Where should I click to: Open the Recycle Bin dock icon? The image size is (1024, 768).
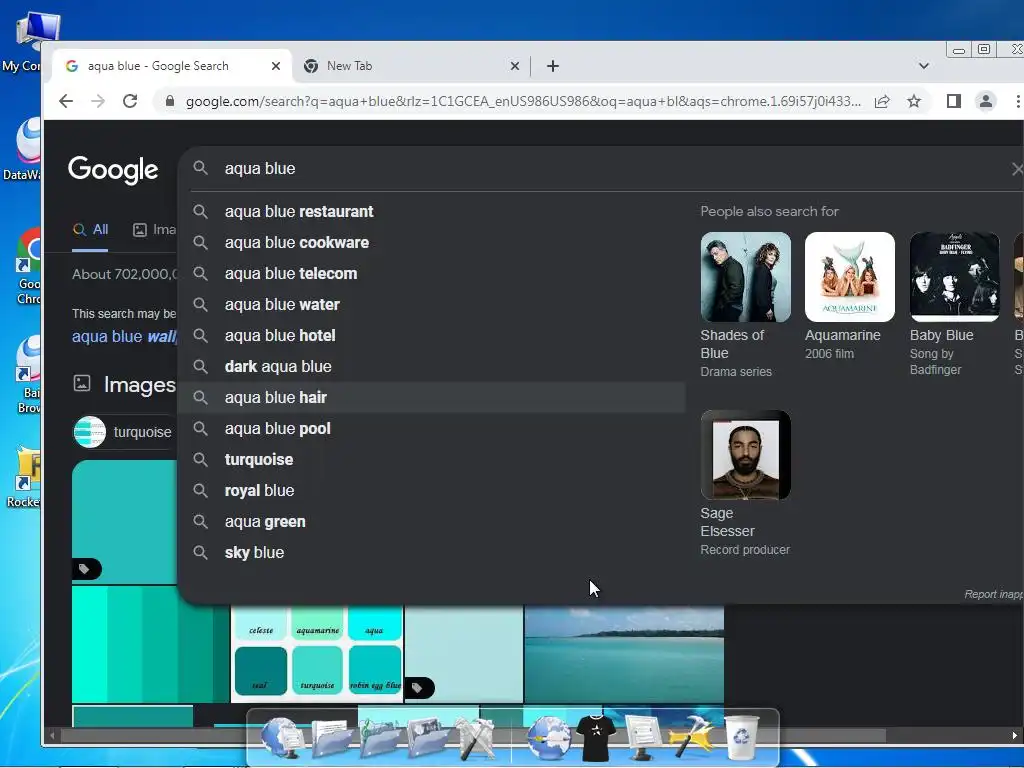(742, 737)
